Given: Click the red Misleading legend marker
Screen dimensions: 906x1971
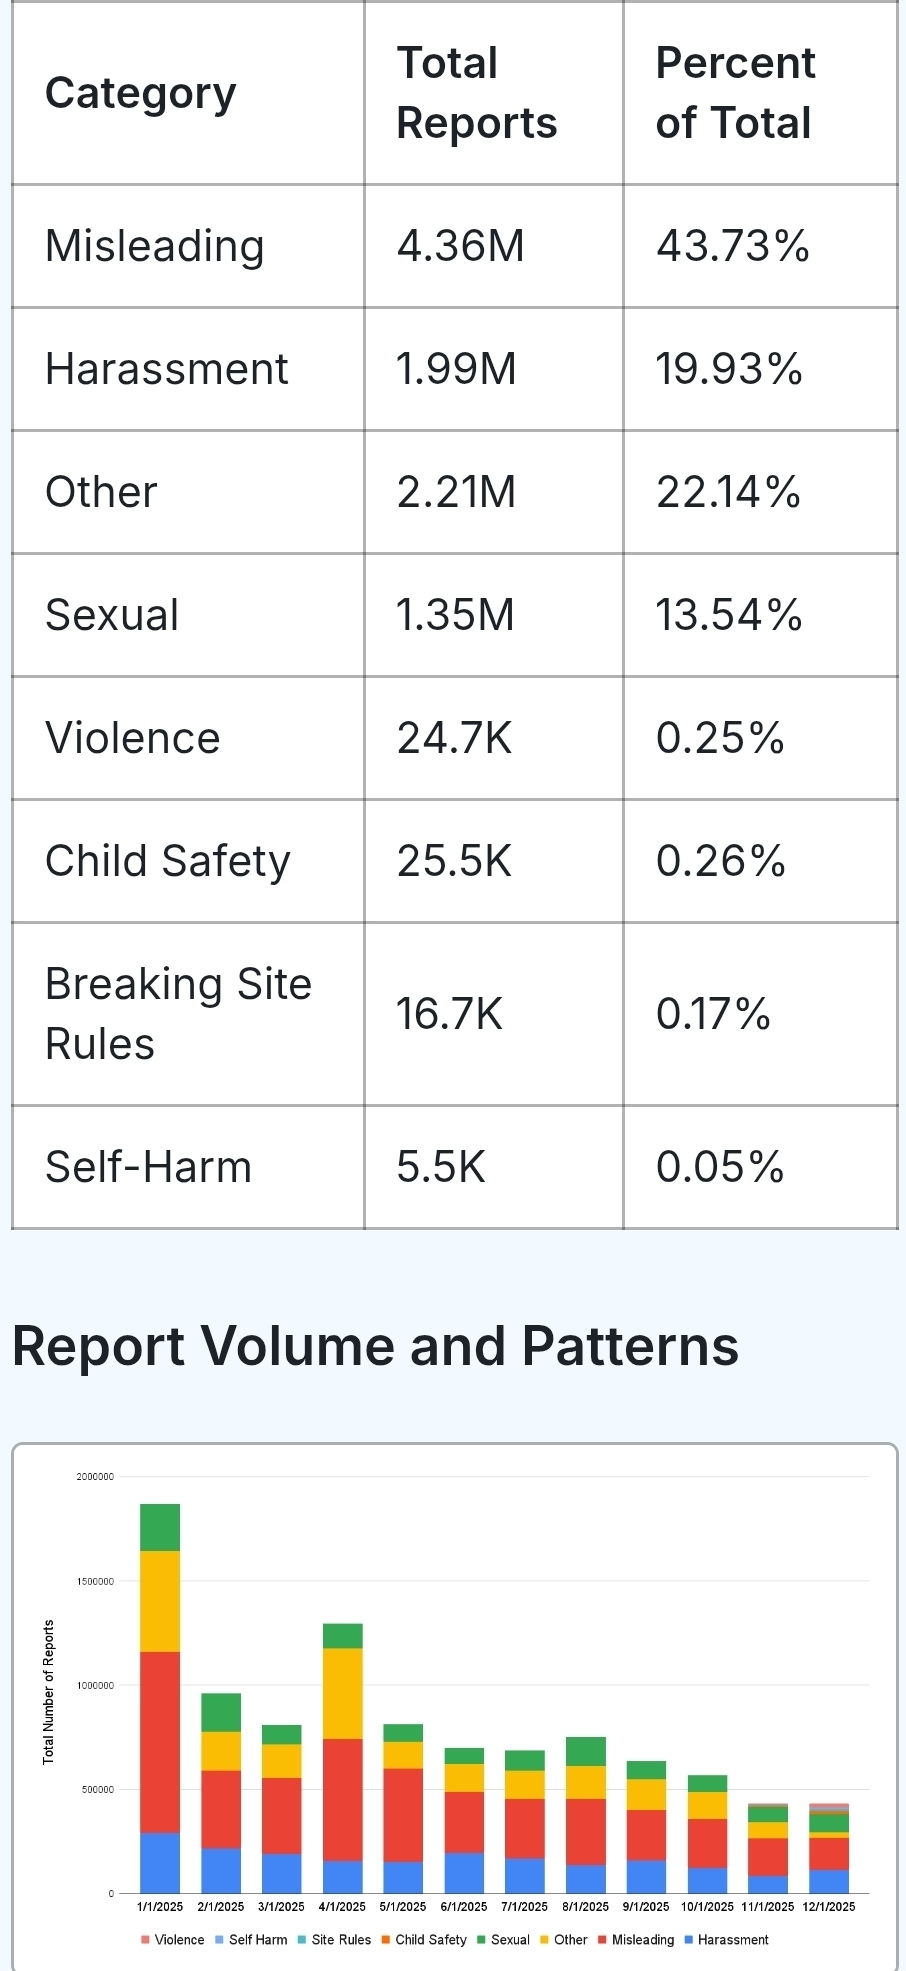Looking at the screenshot, I should point(603,1940).
